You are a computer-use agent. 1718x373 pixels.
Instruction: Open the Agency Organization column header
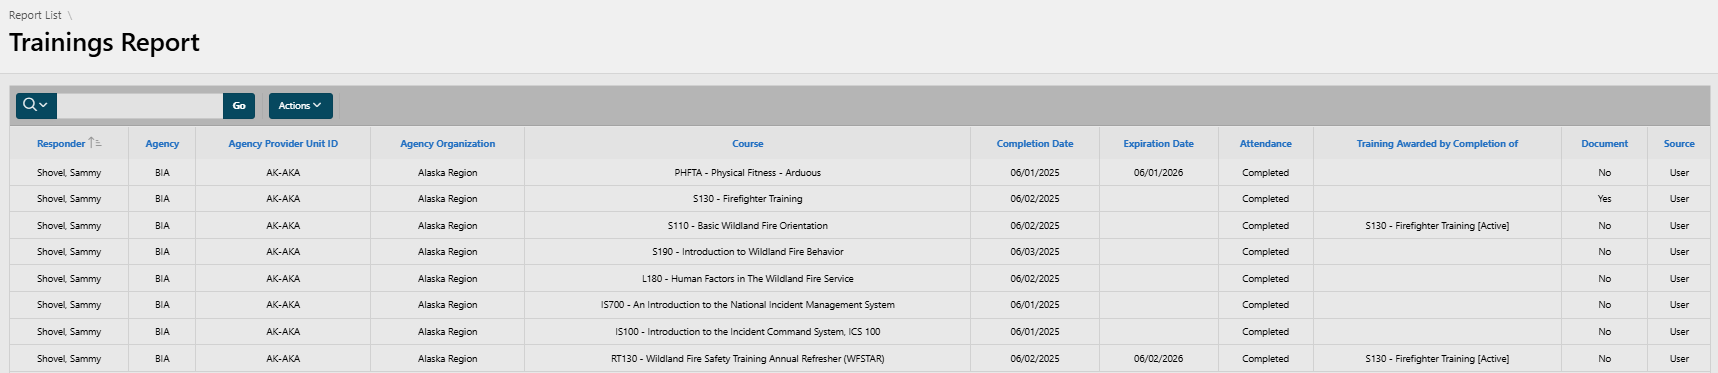point(448,144)
